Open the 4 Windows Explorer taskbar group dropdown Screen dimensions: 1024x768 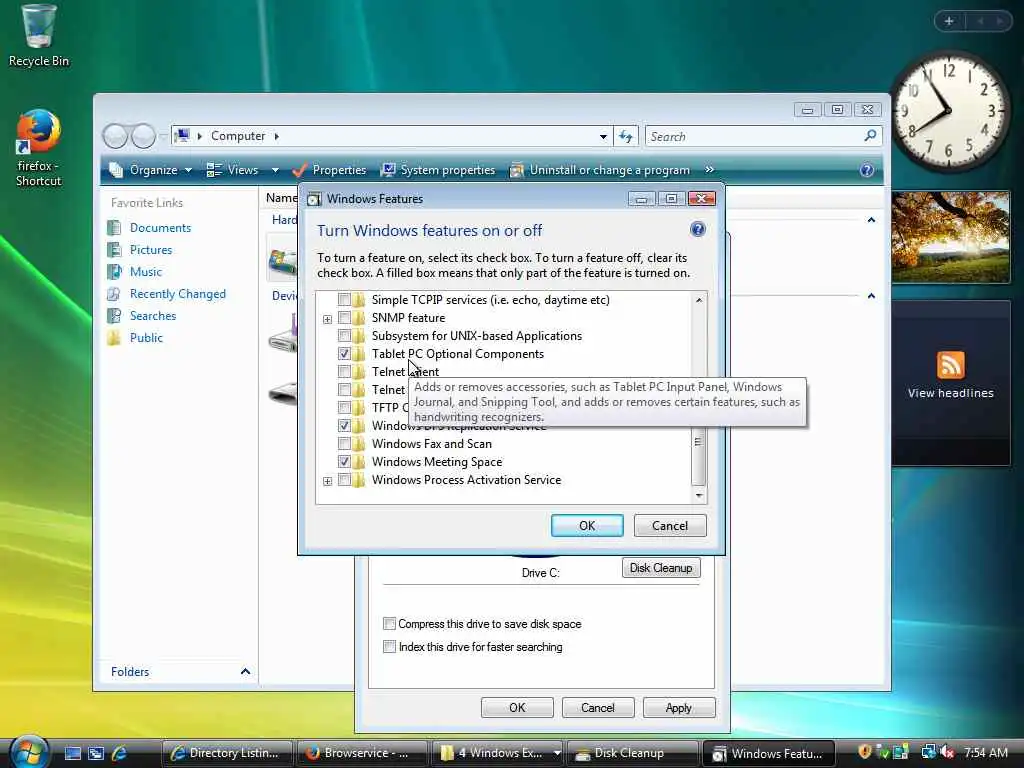click(556, 753)
